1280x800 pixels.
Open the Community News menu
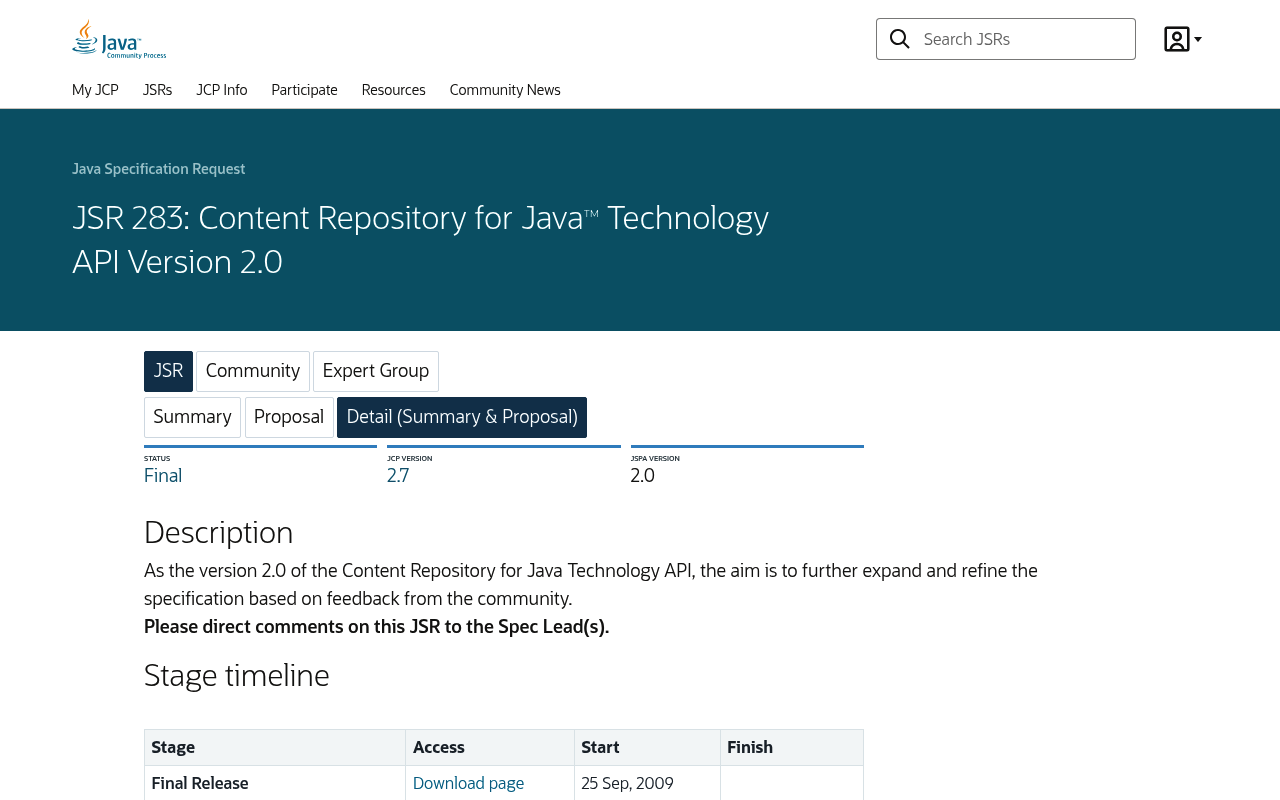pos(505,90)
